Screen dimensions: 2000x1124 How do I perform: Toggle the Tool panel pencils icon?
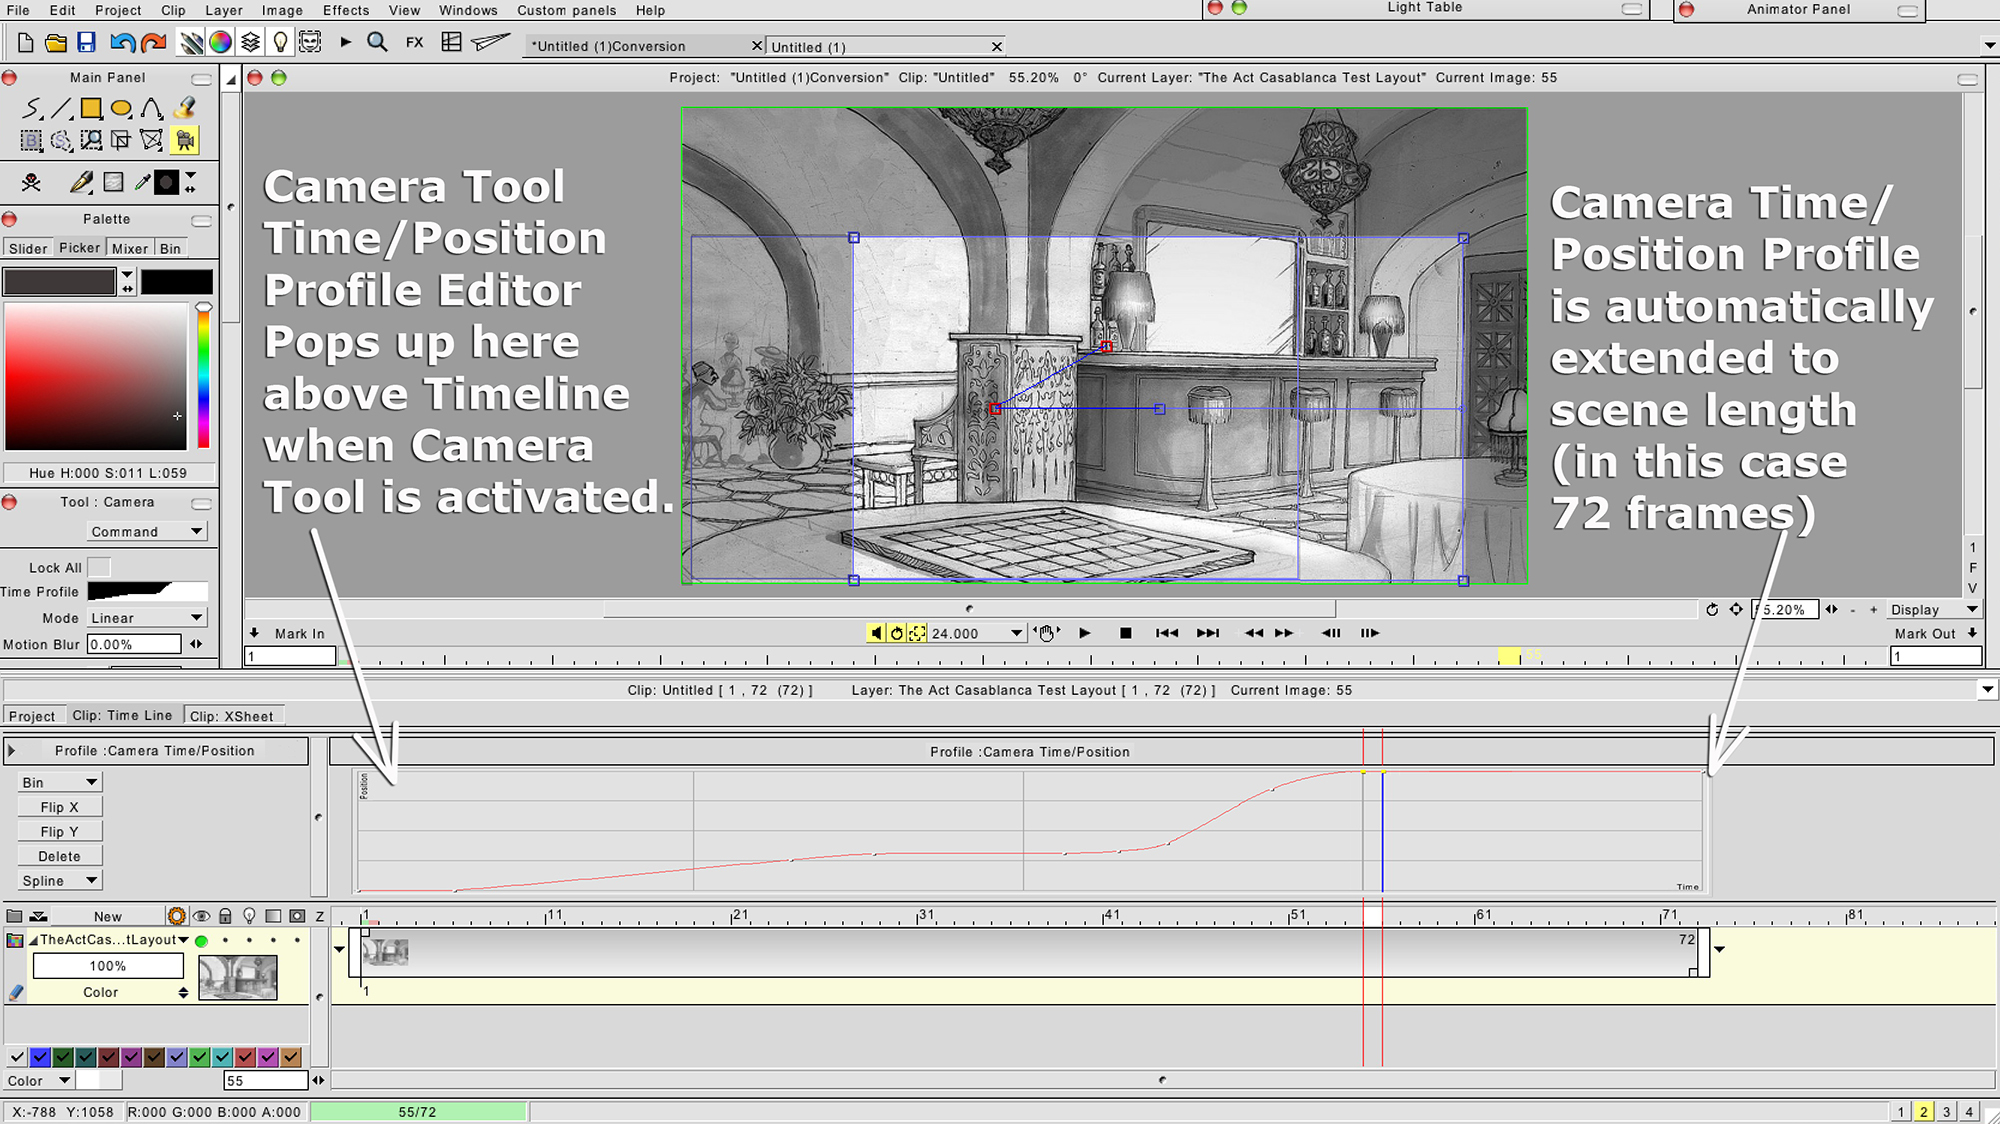click(191, 43)
